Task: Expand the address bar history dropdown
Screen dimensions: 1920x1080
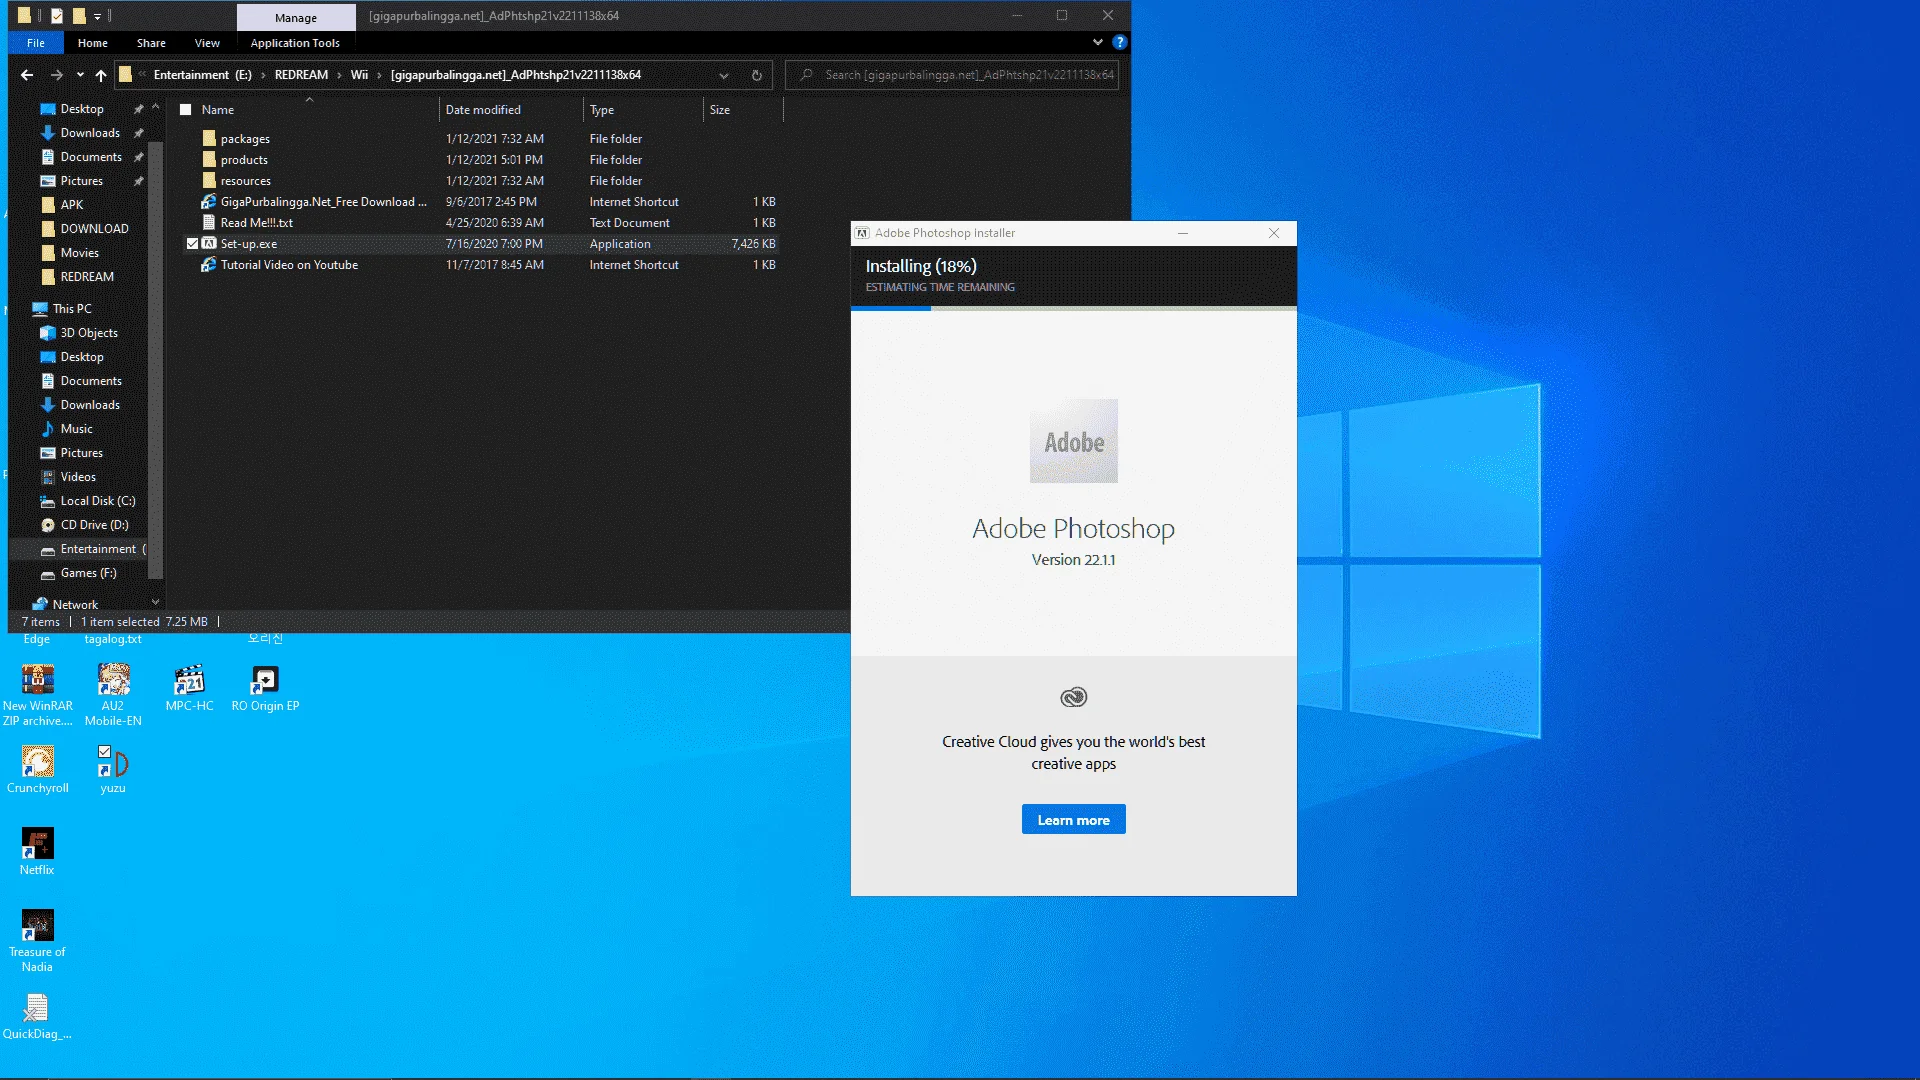Action: tap(724, 75)
